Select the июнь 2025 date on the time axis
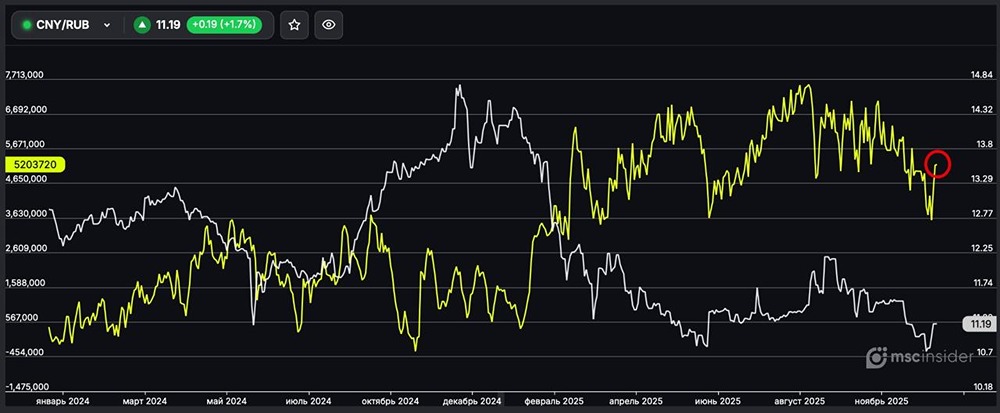 pyautogui.click(x=717, y=402)
